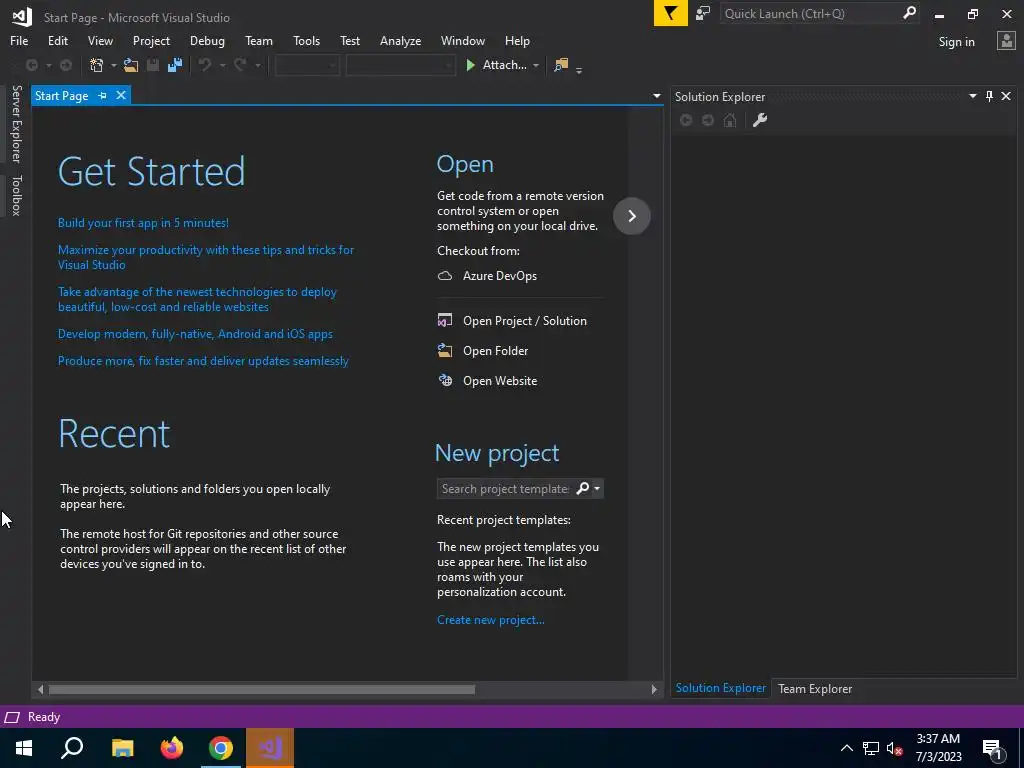Click the Undo toolbar icon

[205, 65]
